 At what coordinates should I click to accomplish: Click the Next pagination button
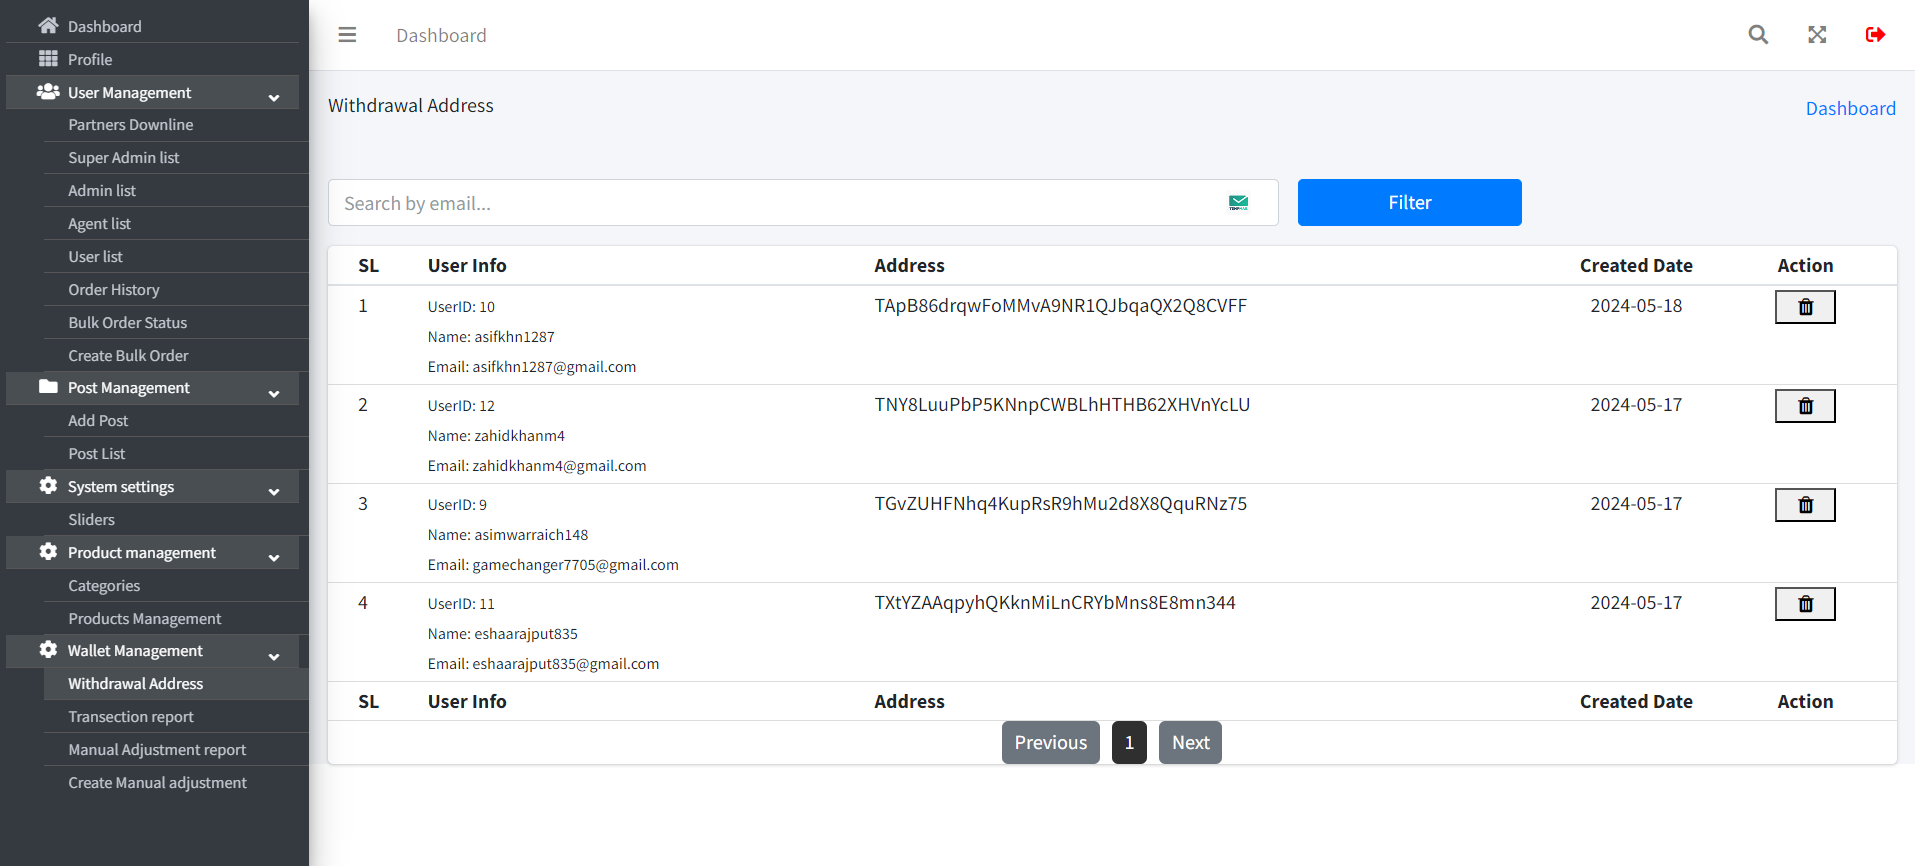coord(1190,743)
